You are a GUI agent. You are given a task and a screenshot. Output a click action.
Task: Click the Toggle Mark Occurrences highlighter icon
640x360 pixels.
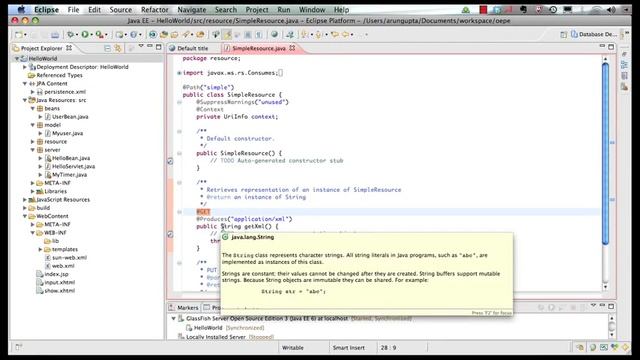[x=228, y=35]
